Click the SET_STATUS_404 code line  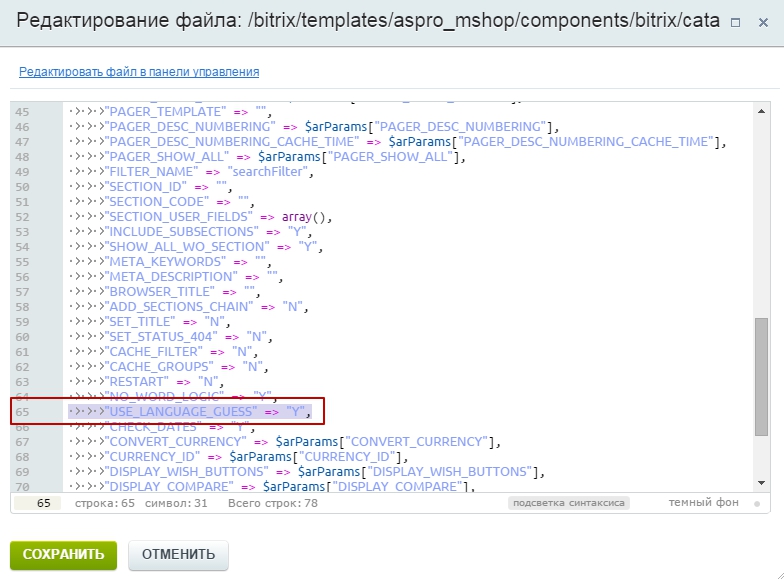pyautogui.click(x=188, y=336)
